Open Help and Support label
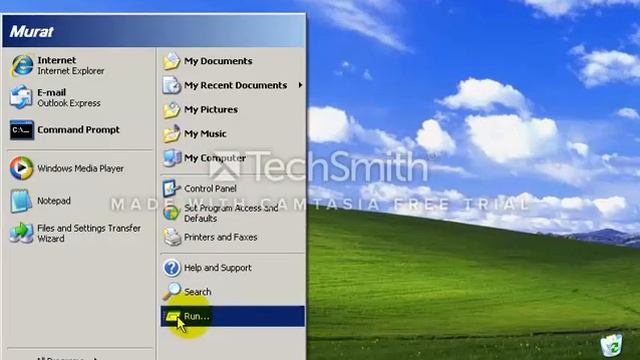 [x=218, y=268]
